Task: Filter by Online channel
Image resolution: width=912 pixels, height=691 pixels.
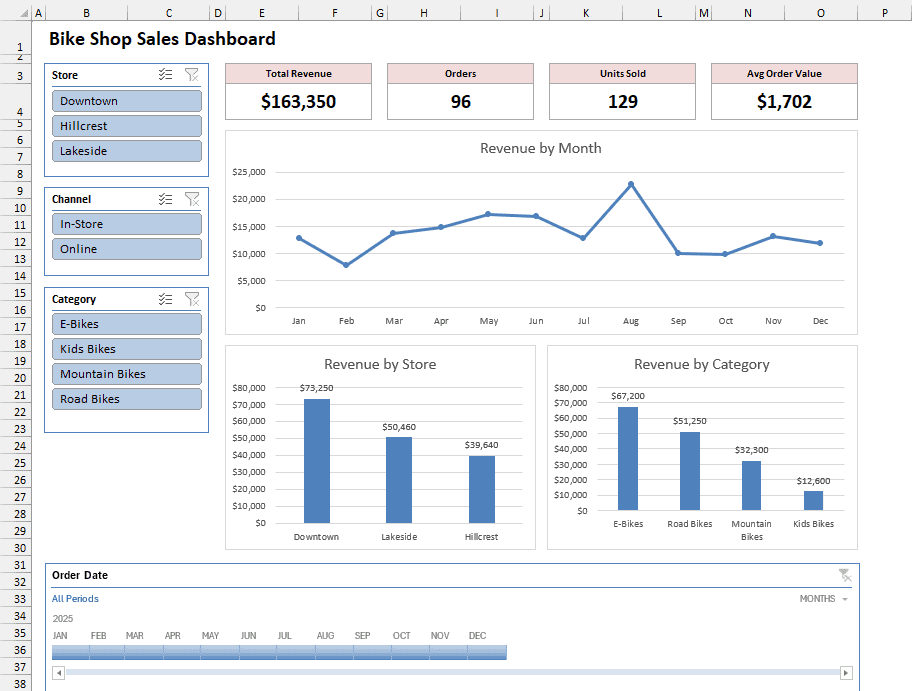Action: coord(127,249)
